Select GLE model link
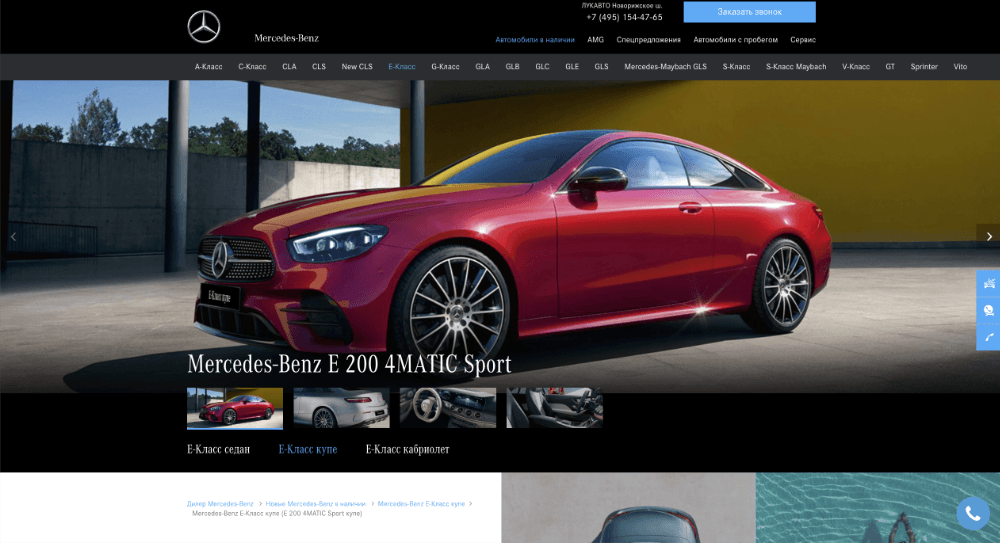The height and width of the screenshot is (543, 1000). [572, 66]
